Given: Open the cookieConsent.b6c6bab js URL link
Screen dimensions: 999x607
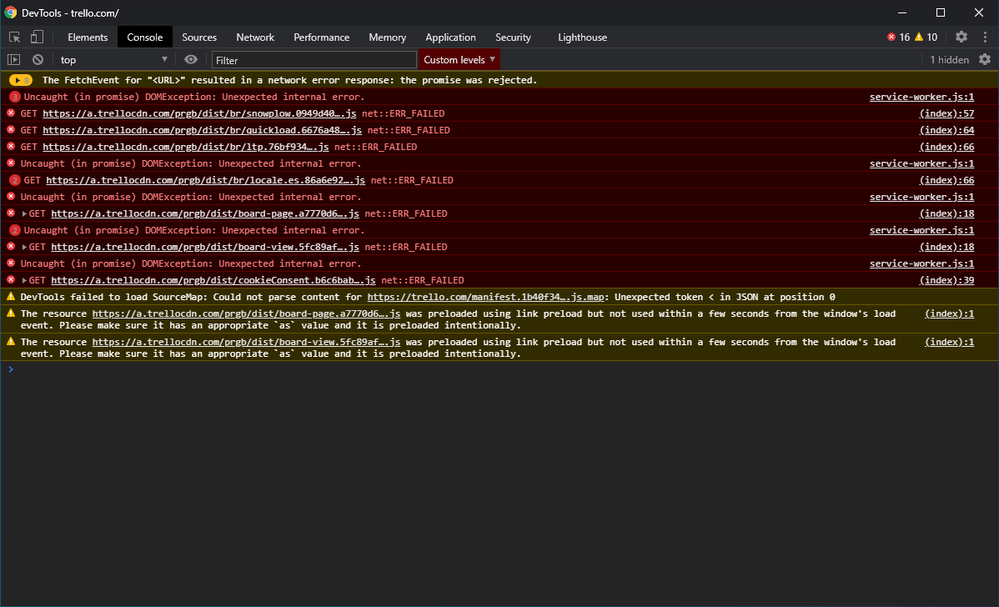Looking at the screenshot, I should [x=213, y=280].
